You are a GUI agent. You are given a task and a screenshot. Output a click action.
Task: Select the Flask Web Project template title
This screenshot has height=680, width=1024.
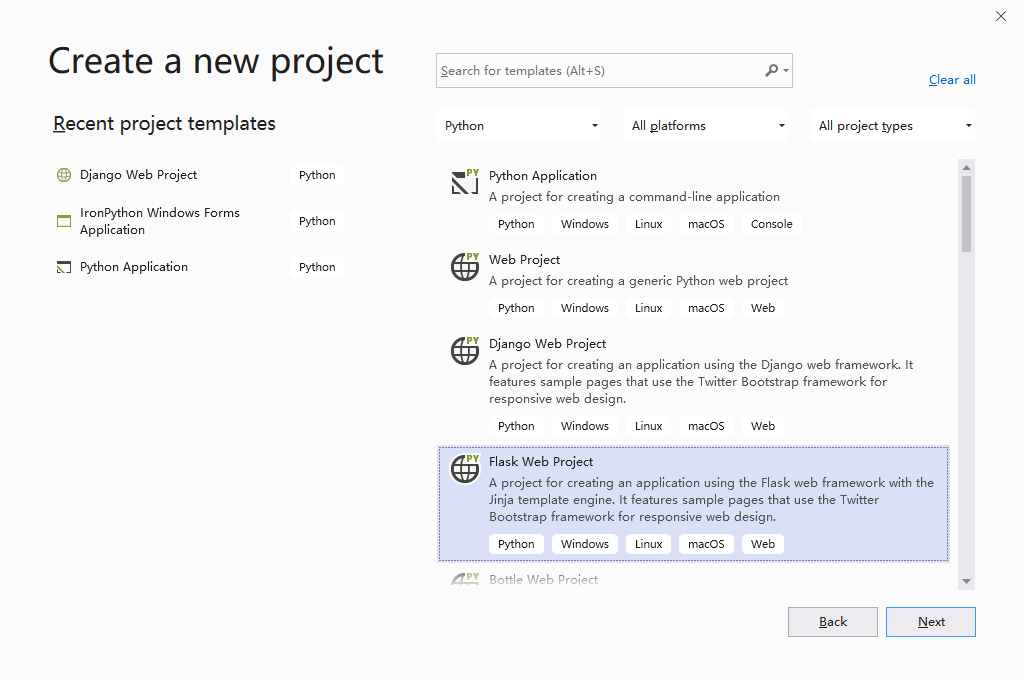pos(541,462)
